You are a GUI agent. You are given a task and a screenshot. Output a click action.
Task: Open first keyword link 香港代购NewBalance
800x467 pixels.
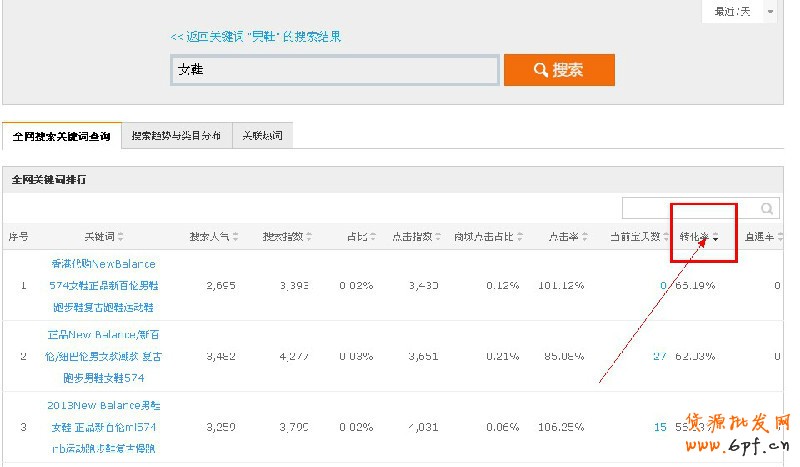point(103,264)
